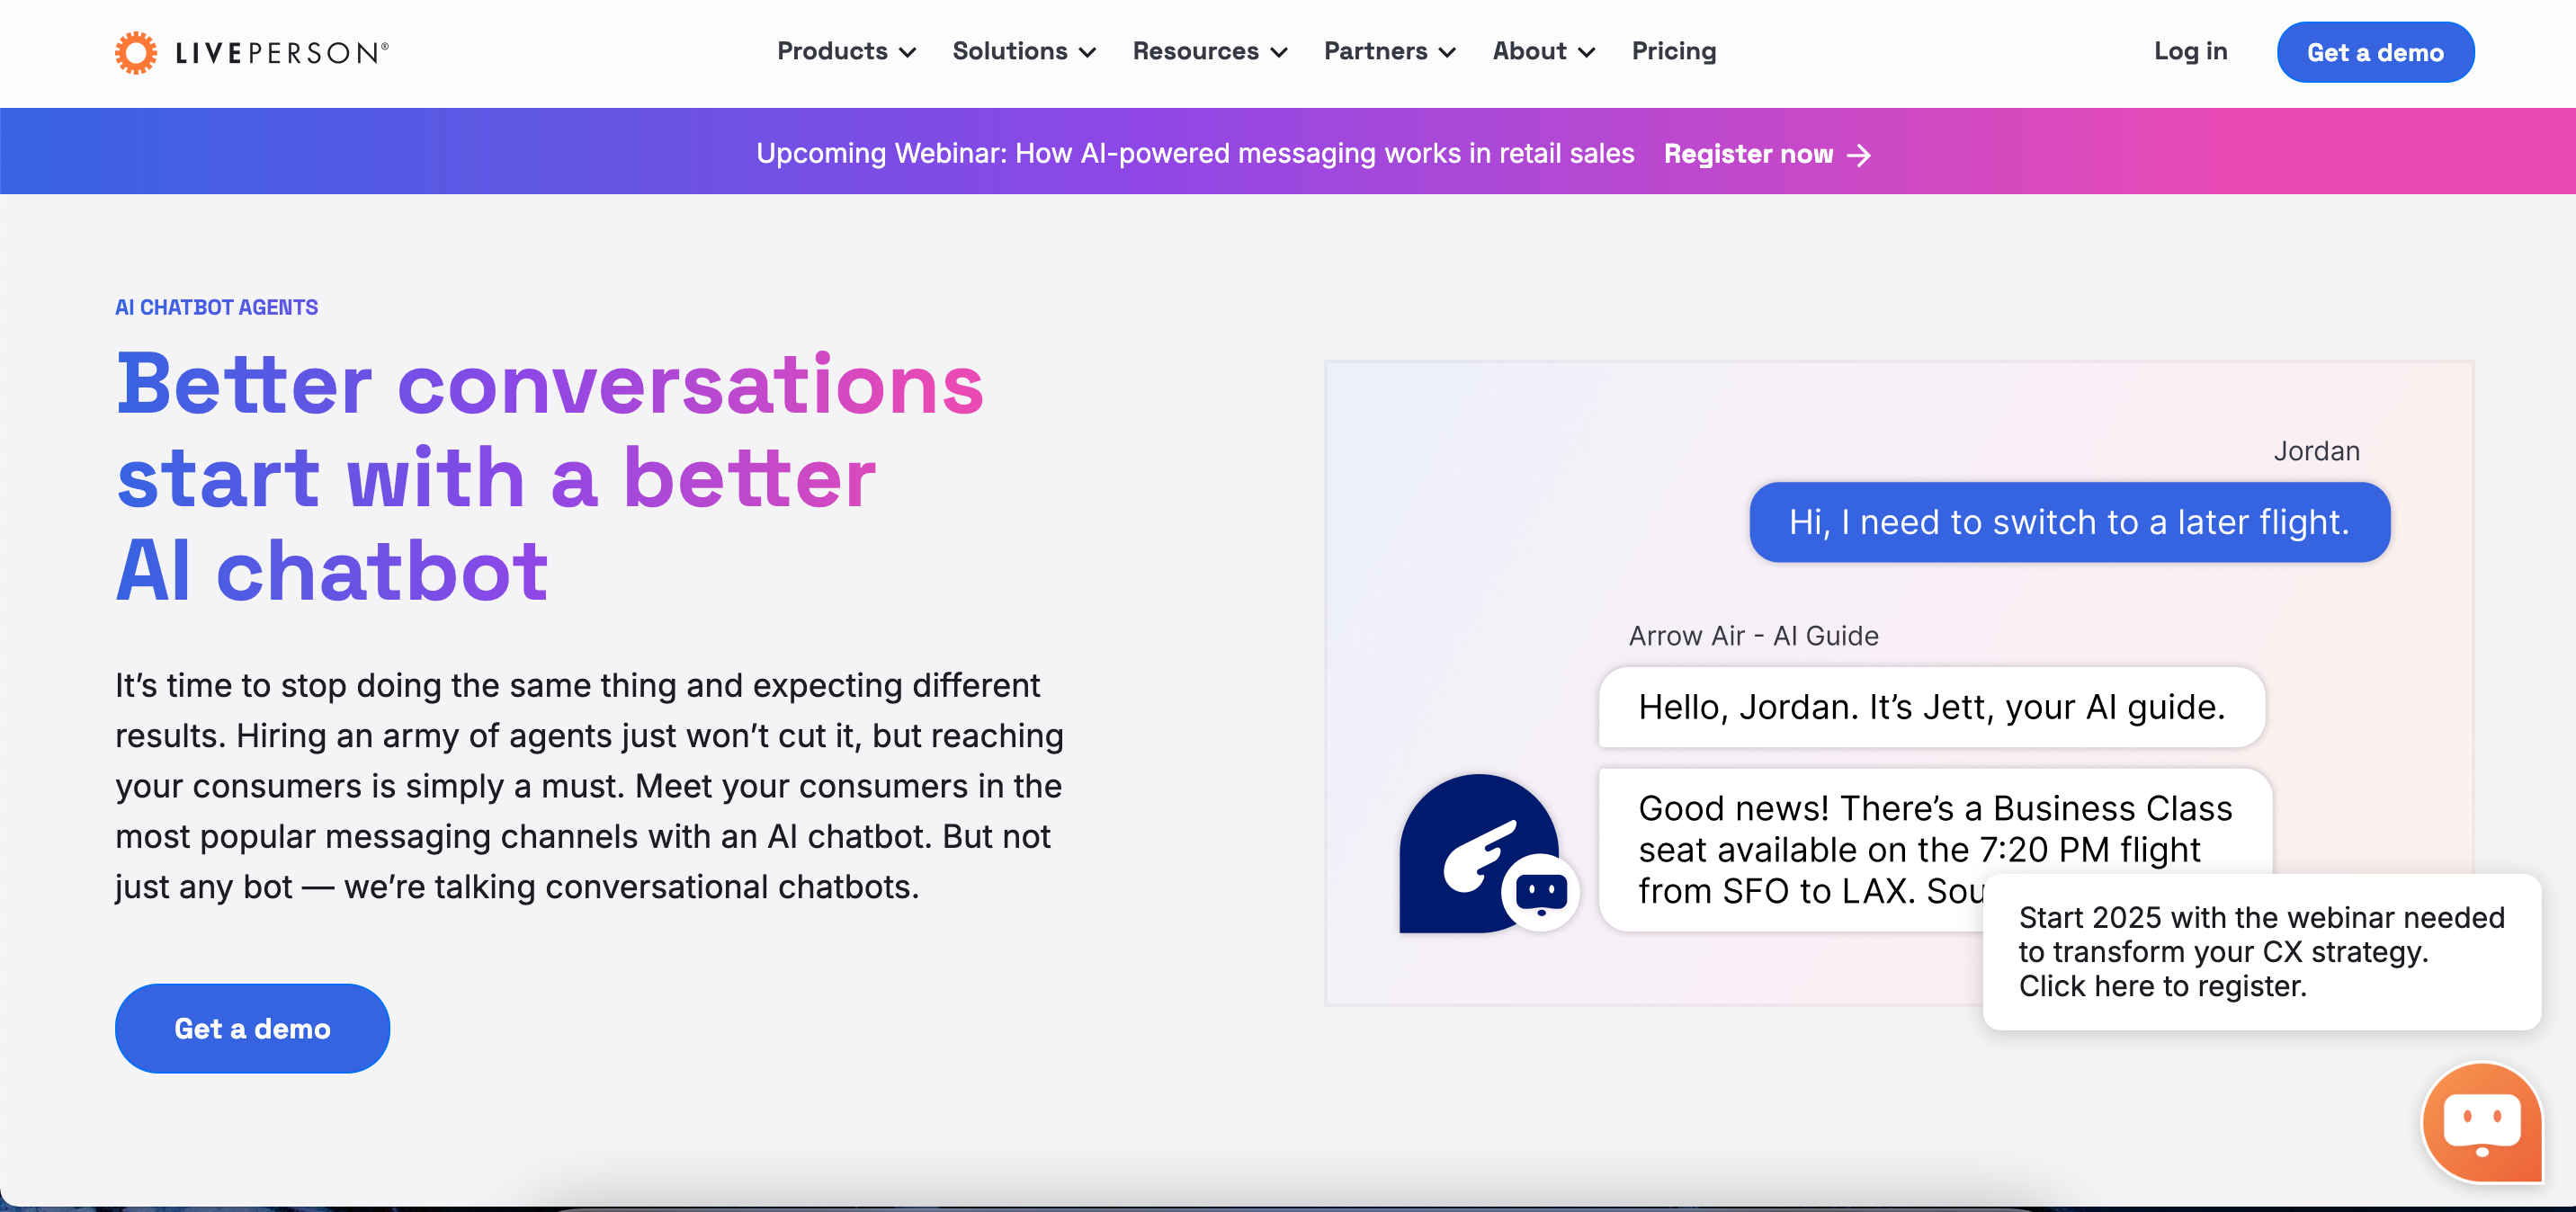2576x1212 pixels.
Task: Click Jordan's later flight chat bubble
Action: pyautogui.click(x=2068, y=522)
